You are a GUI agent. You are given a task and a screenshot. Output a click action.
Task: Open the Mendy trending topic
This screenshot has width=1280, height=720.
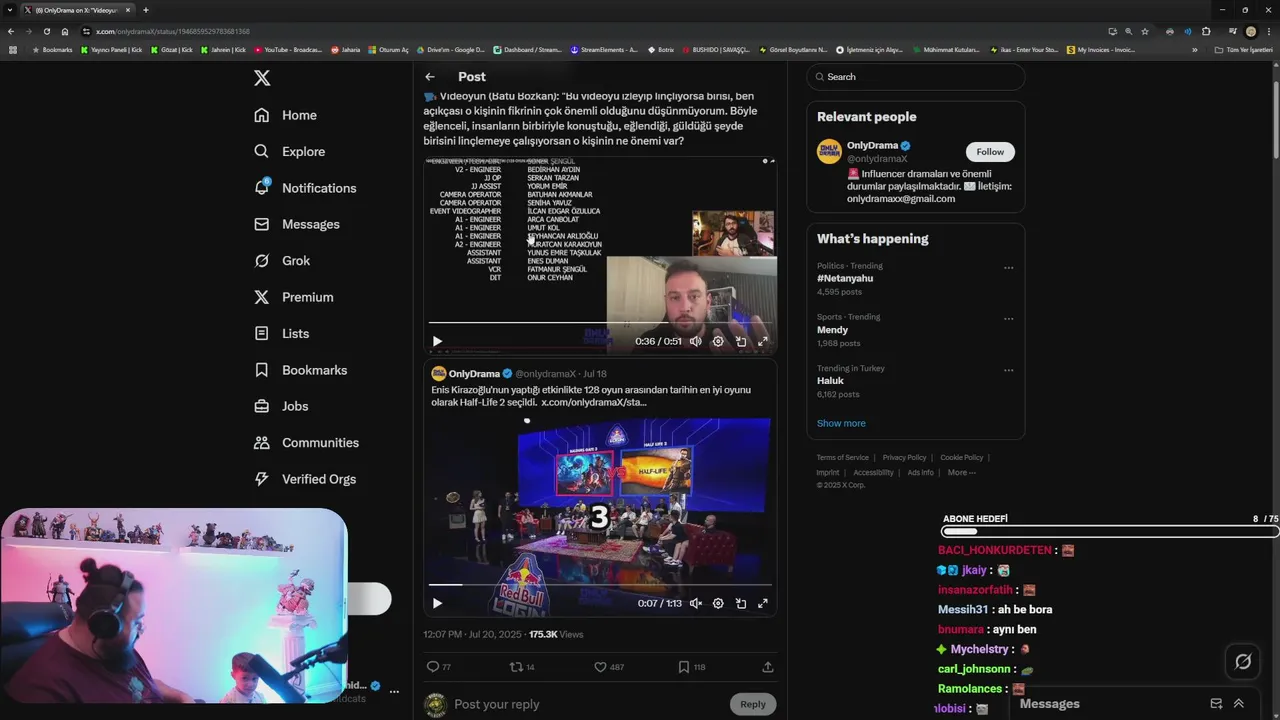pos(832,330)
